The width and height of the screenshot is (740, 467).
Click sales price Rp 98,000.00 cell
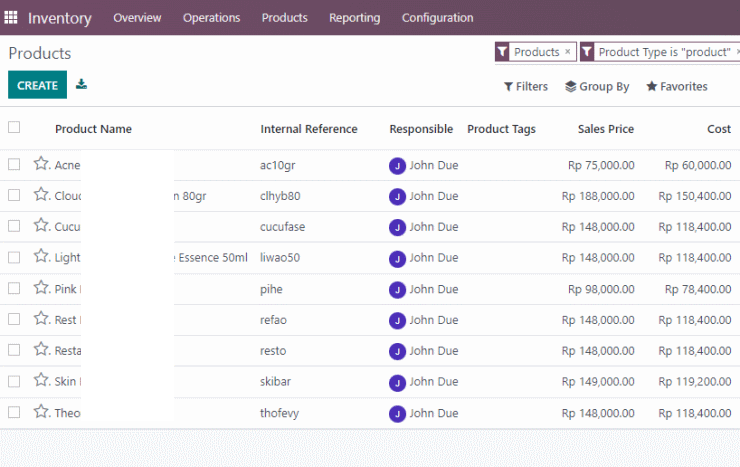click(x=601, y=289)
